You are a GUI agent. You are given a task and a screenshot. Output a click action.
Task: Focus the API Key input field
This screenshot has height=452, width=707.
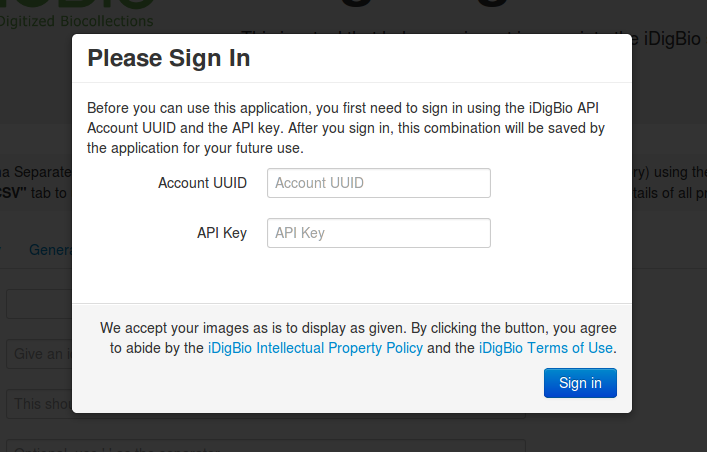click(x=379, y=233)
